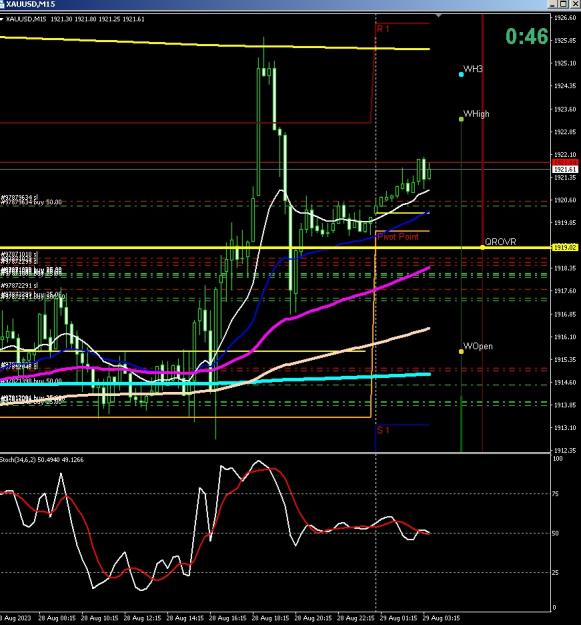This screenshot has width=581, height=625.
Task: Click the R1 resistance label
Action: click(x=383, y=29)
